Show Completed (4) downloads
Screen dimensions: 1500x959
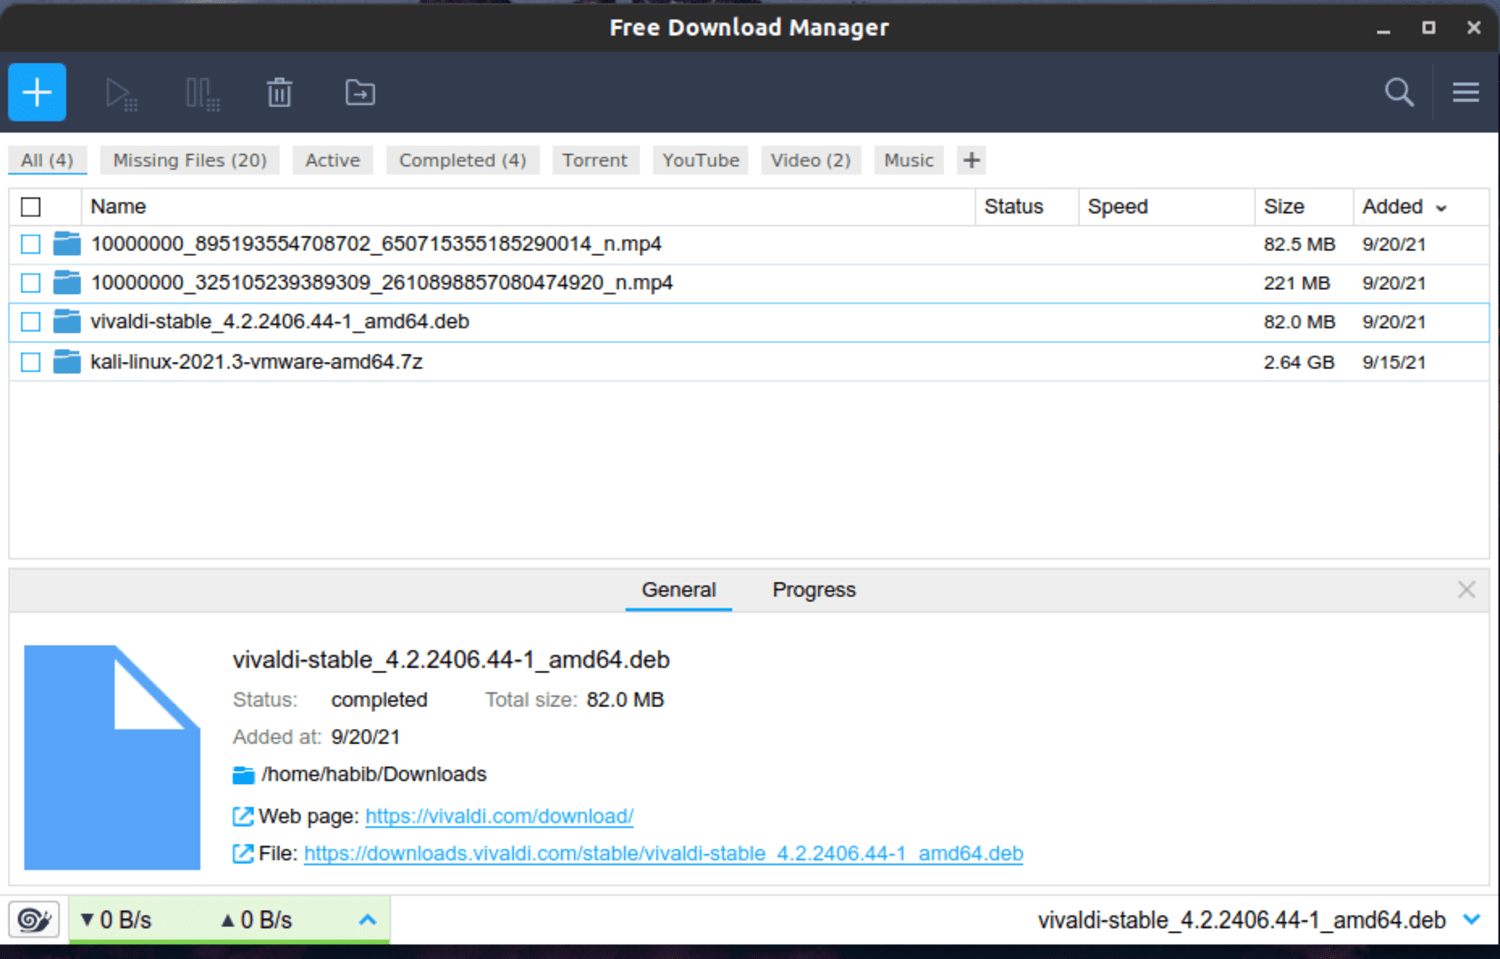[x=463, y=160]
